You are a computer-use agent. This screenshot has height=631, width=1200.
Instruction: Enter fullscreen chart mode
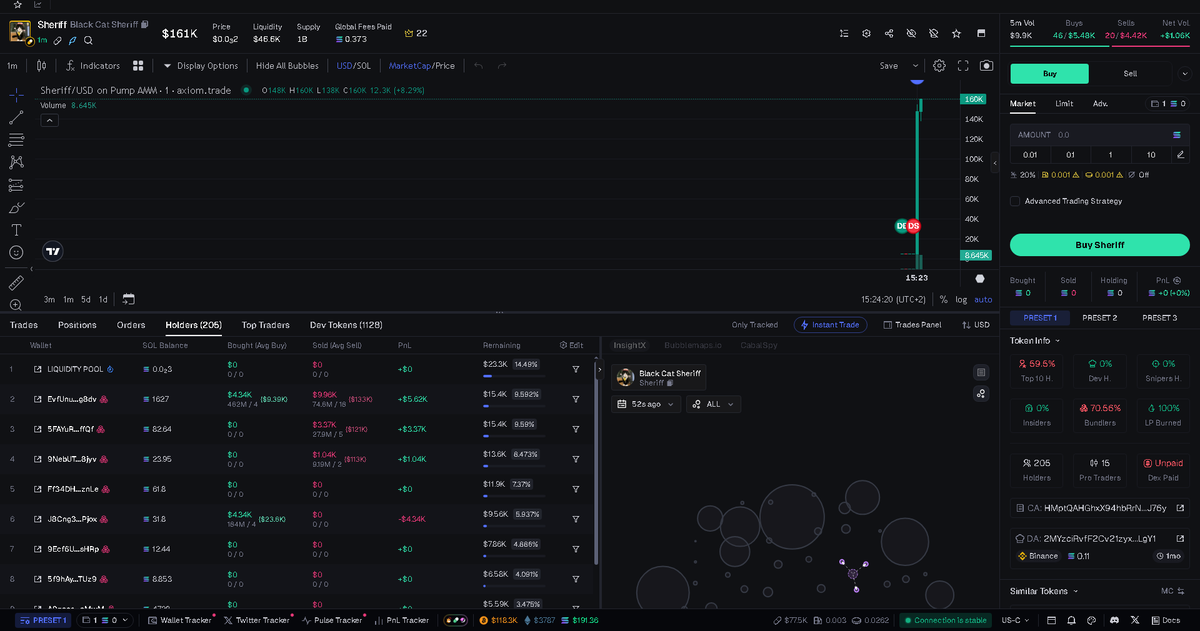tap(964, 66)
